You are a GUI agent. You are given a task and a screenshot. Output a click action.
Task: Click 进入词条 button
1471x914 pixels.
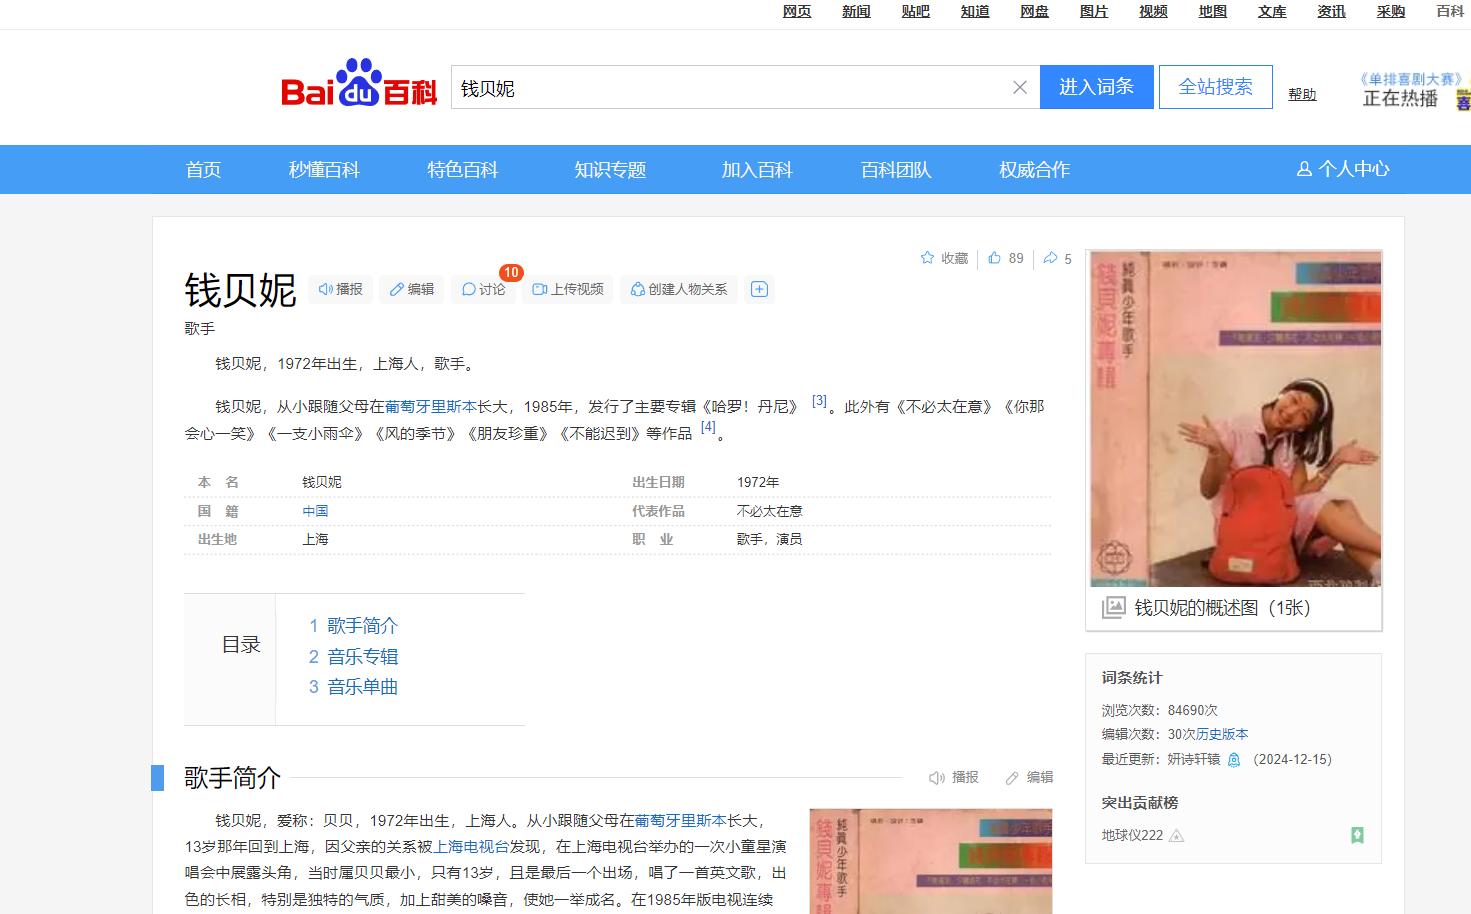click(x=1097, y=87)
